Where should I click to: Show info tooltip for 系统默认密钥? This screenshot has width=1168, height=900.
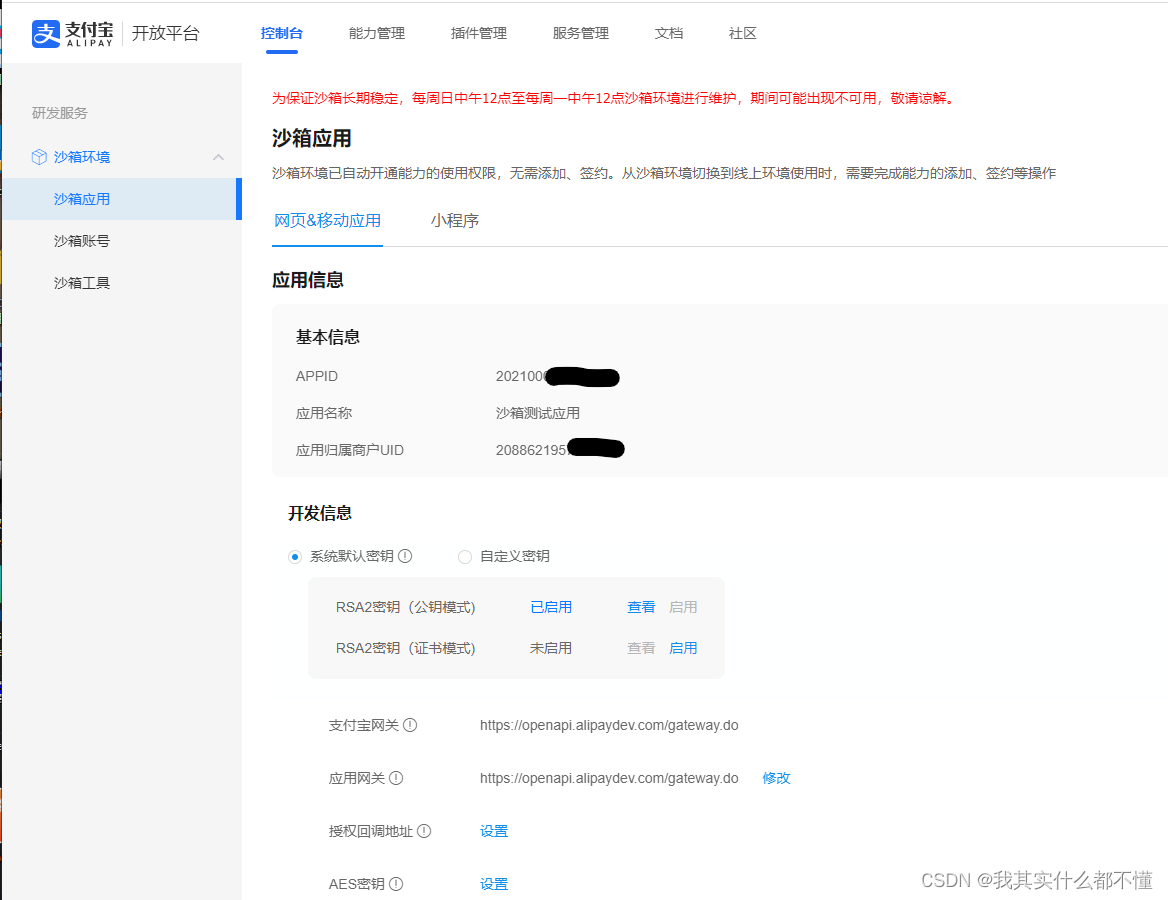(x=405, y=556)
